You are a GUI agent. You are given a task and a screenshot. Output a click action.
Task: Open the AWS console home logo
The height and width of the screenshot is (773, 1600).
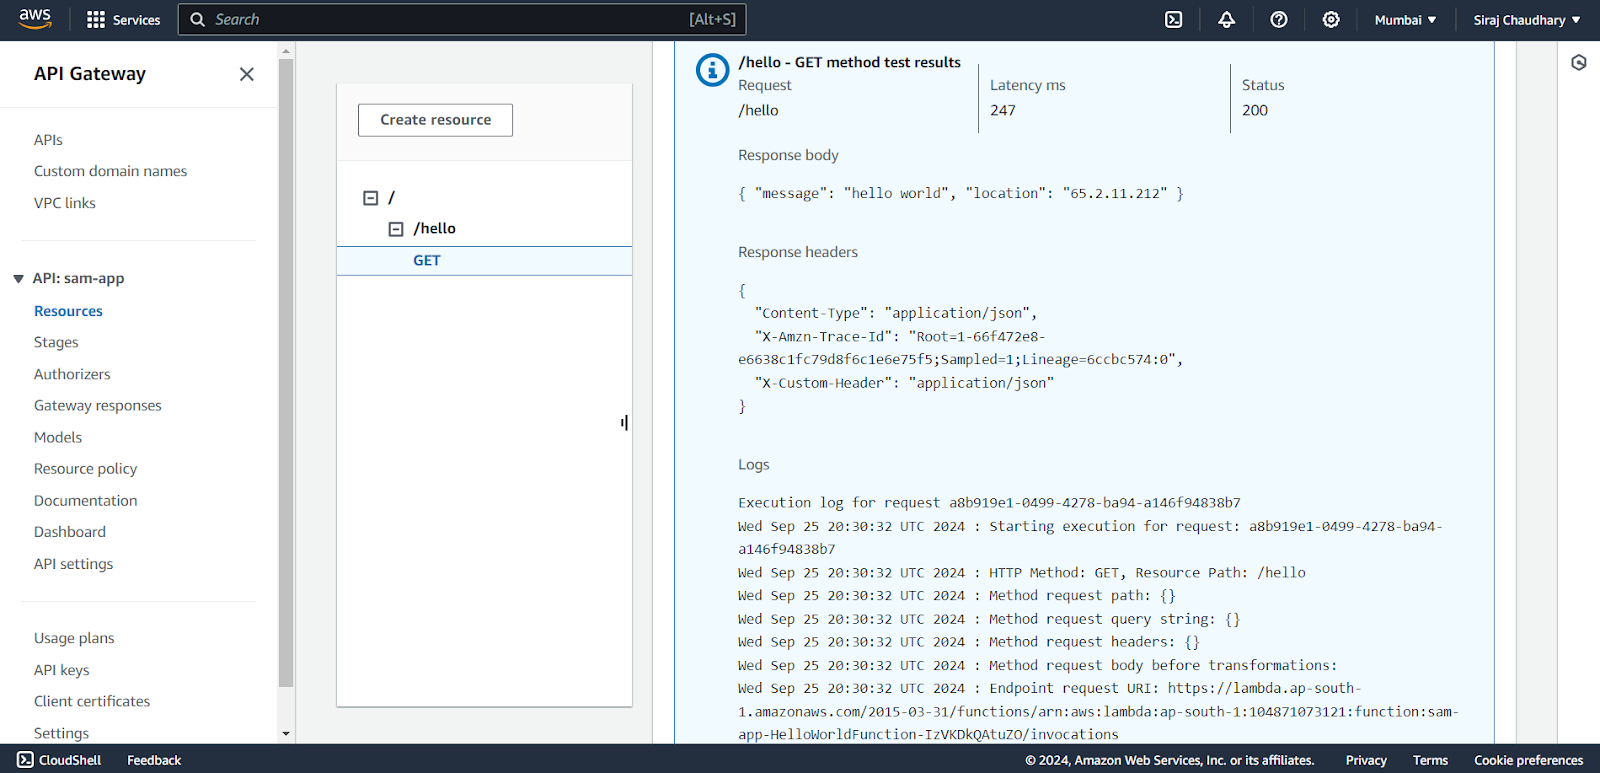click(35, 19)
